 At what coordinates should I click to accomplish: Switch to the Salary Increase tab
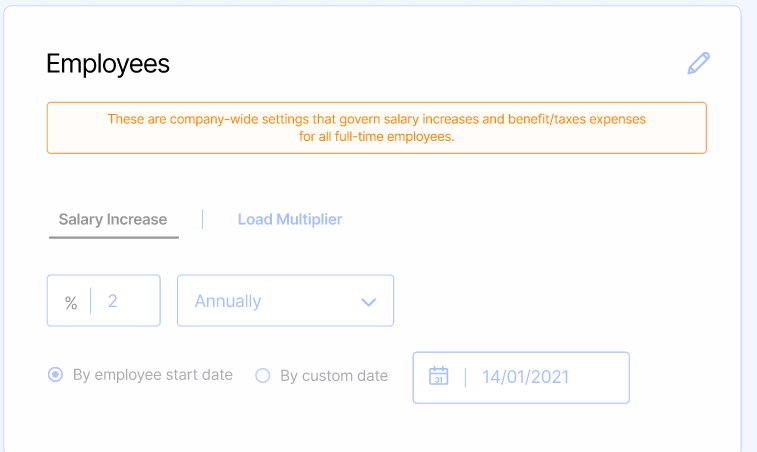pyautogui.click(x=113, y=219)
